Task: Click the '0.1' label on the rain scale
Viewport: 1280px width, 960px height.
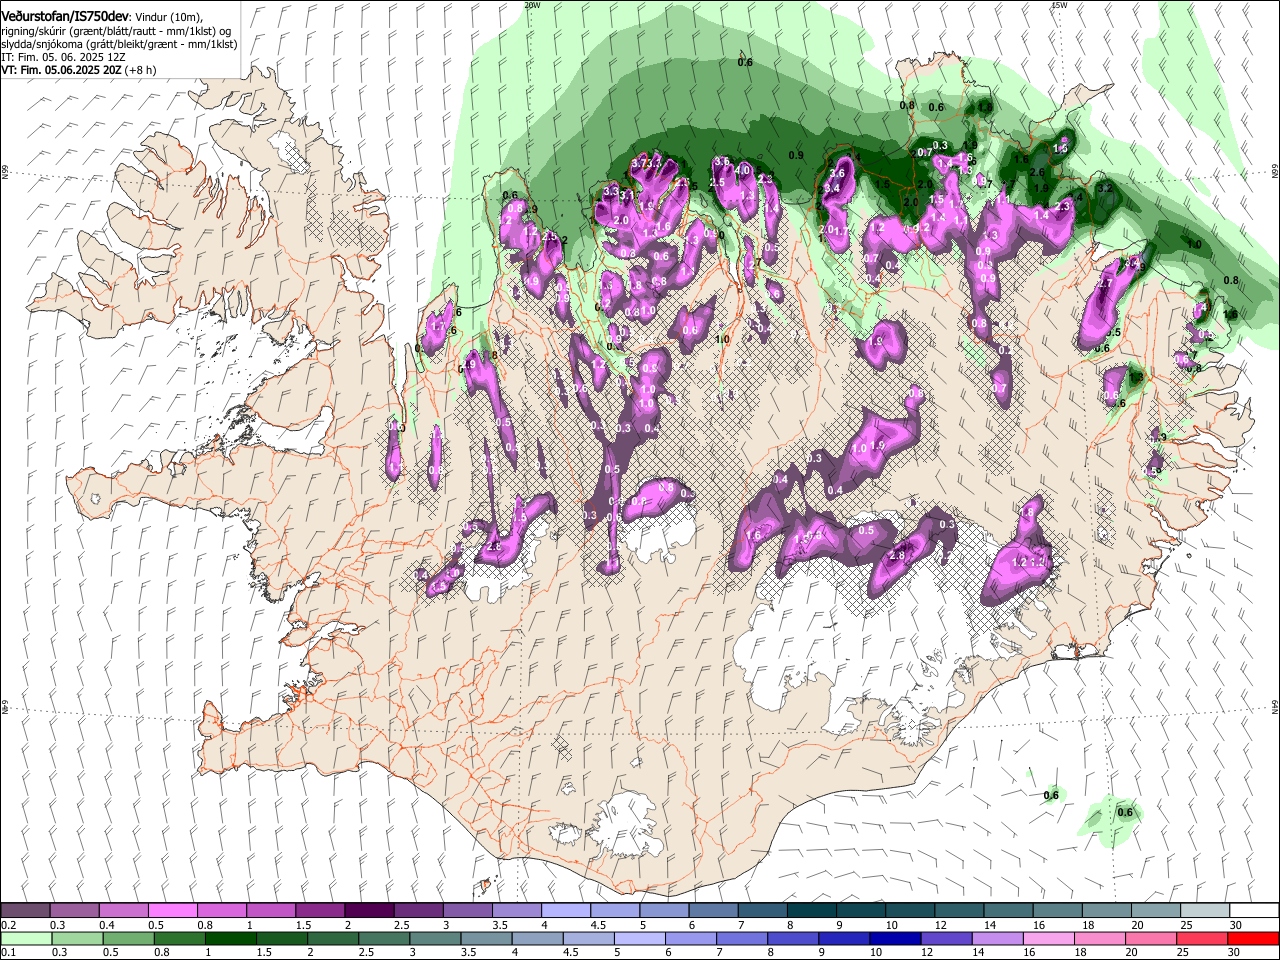Action: click(8, 953)
